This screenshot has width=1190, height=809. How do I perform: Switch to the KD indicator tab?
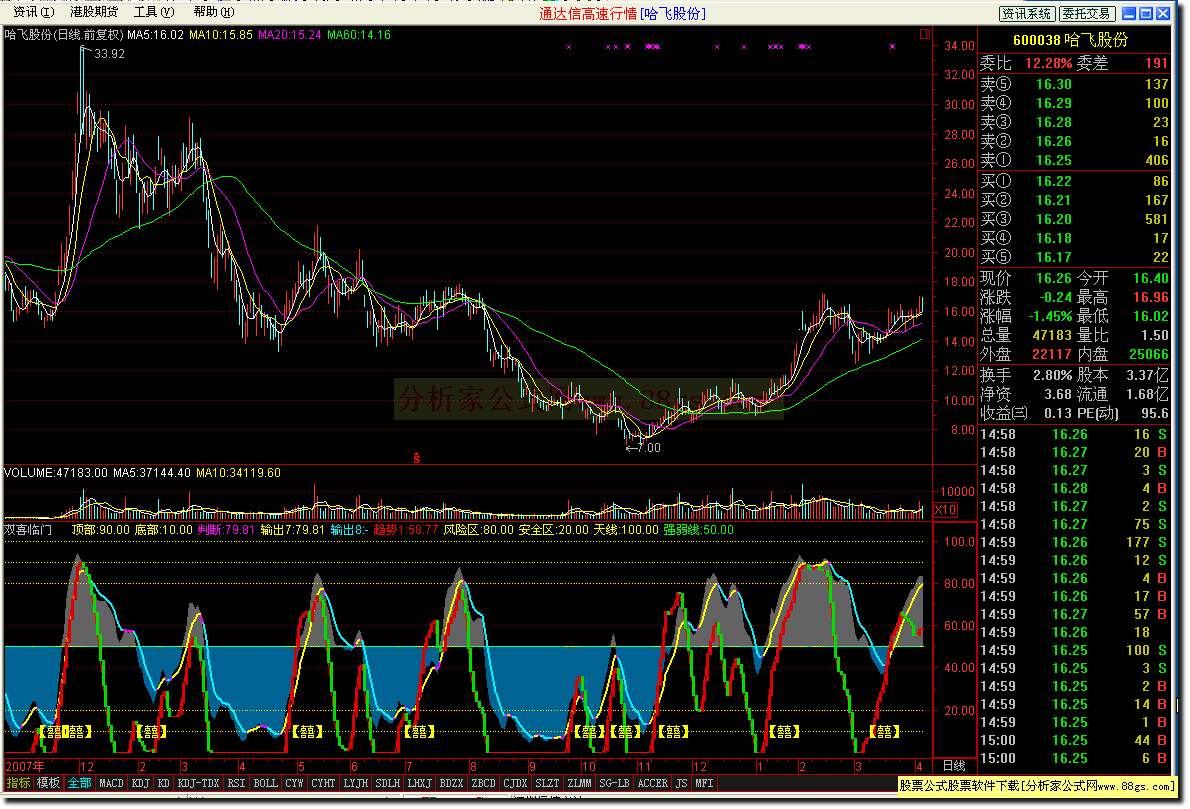(x=164, y=783)
